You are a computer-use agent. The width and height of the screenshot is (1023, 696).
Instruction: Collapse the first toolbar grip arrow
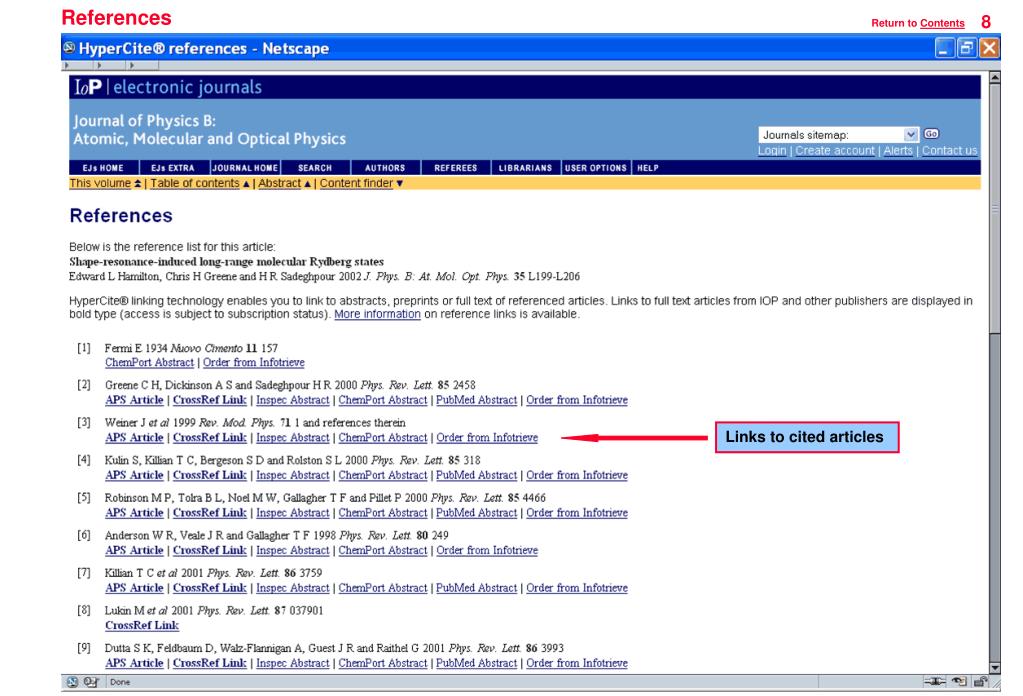67,65
